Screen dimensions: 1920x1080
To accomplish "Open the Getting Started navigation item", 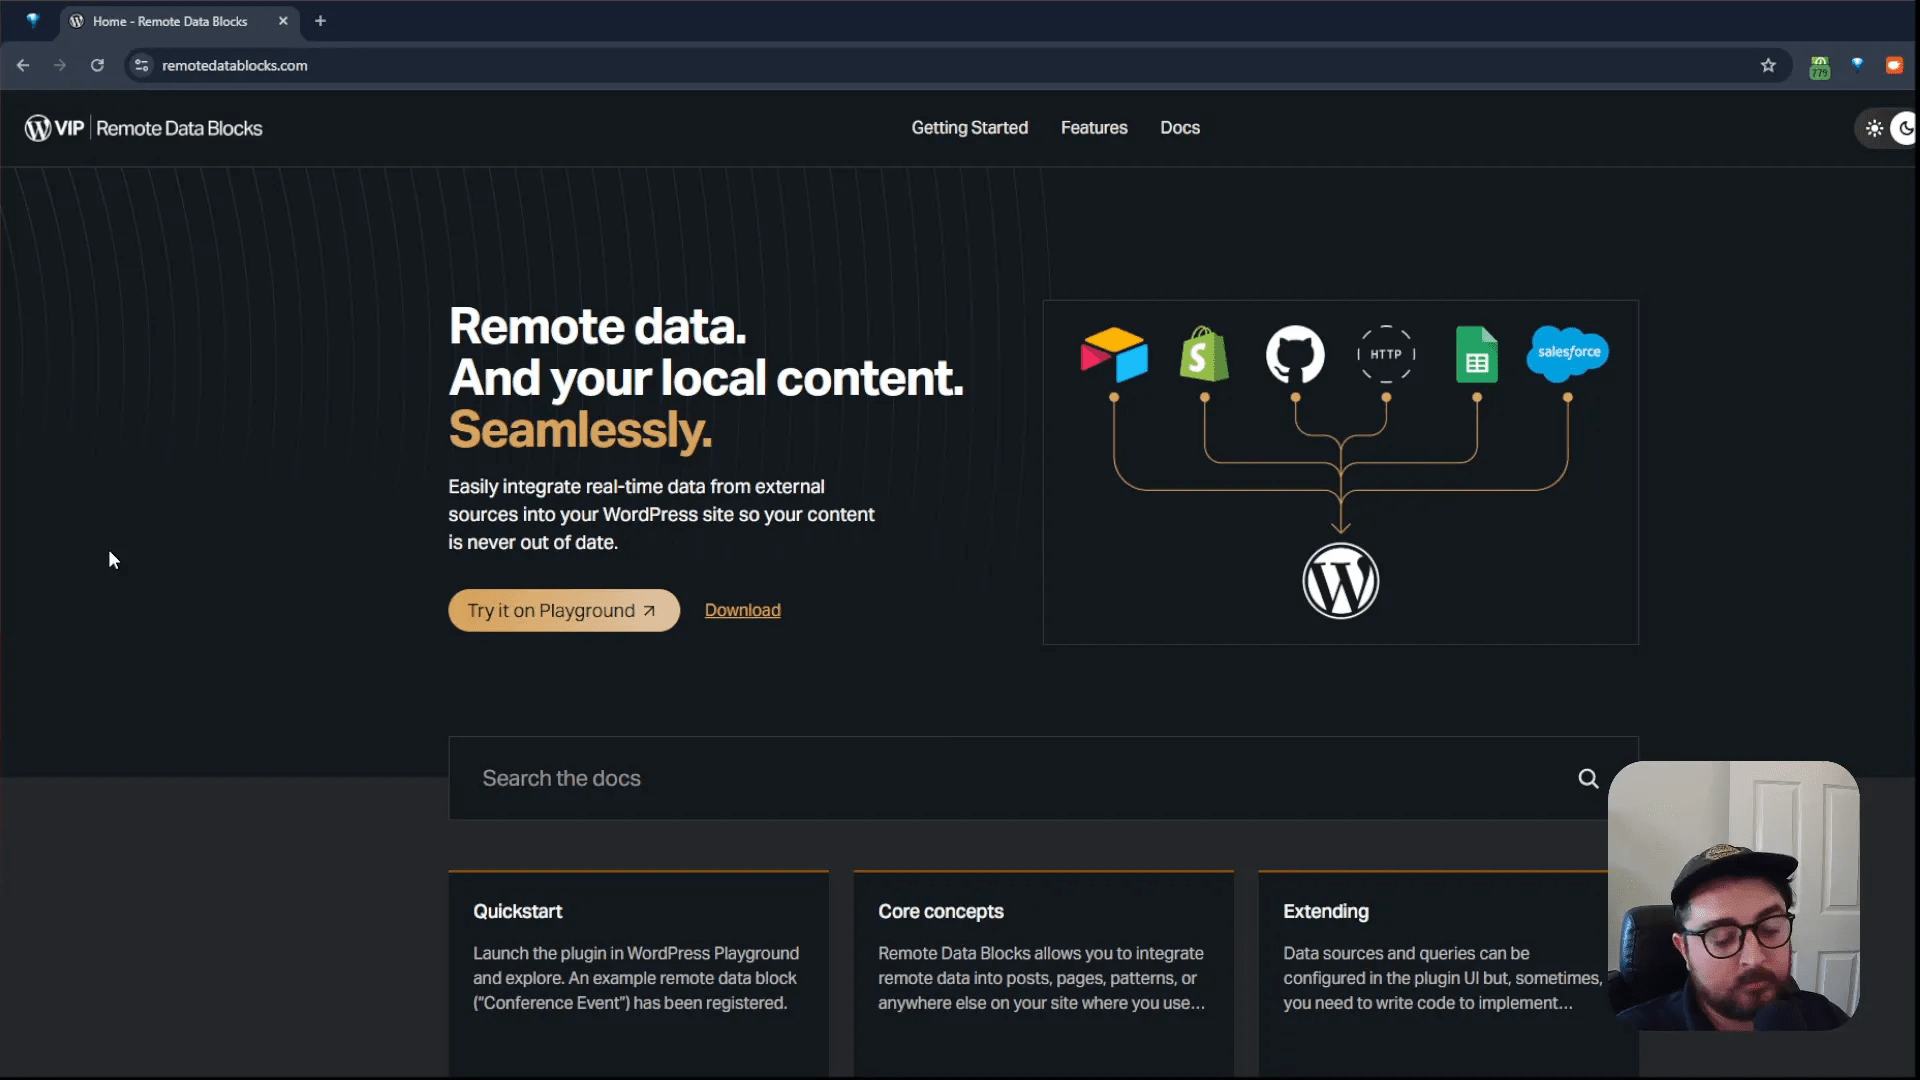I will (969, 128).
